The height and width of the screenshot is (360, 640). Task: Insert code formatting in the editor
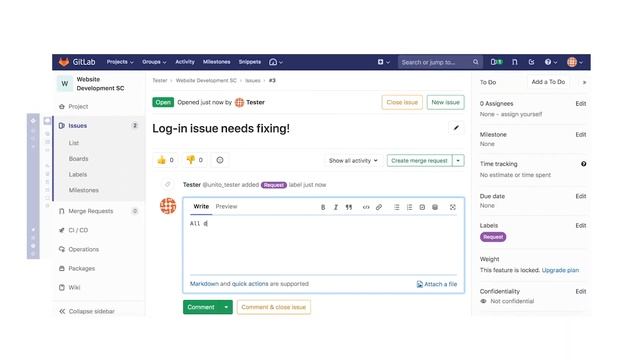[366, 207]
